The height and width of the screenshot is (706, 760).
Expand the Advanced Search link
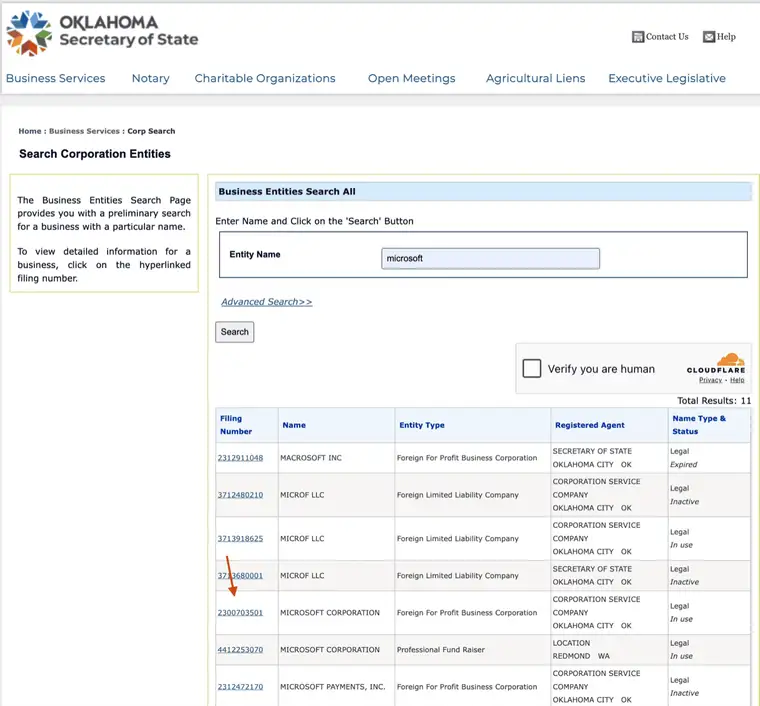(x=267, y=302)
